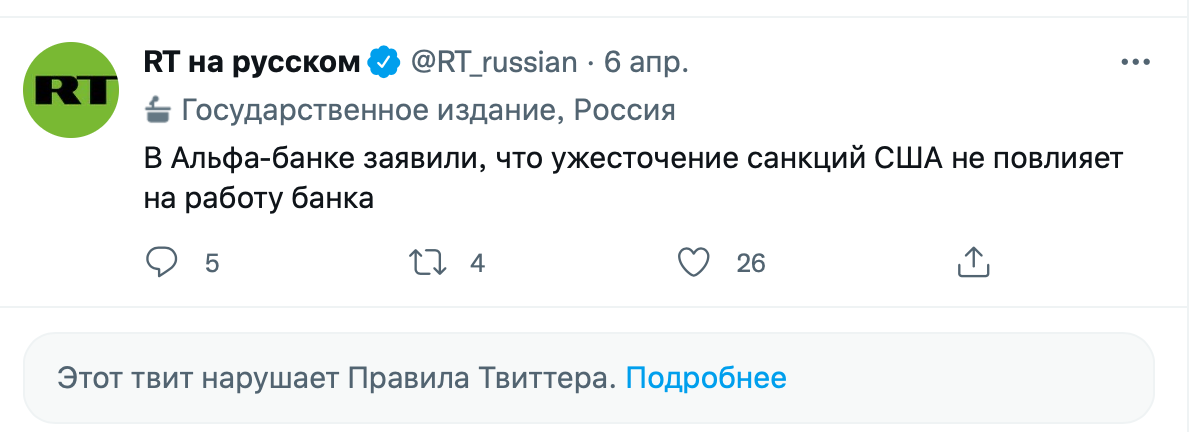1202x432 pixels.
Task: Click the retweet count '4'
Action: coord(477,264)
